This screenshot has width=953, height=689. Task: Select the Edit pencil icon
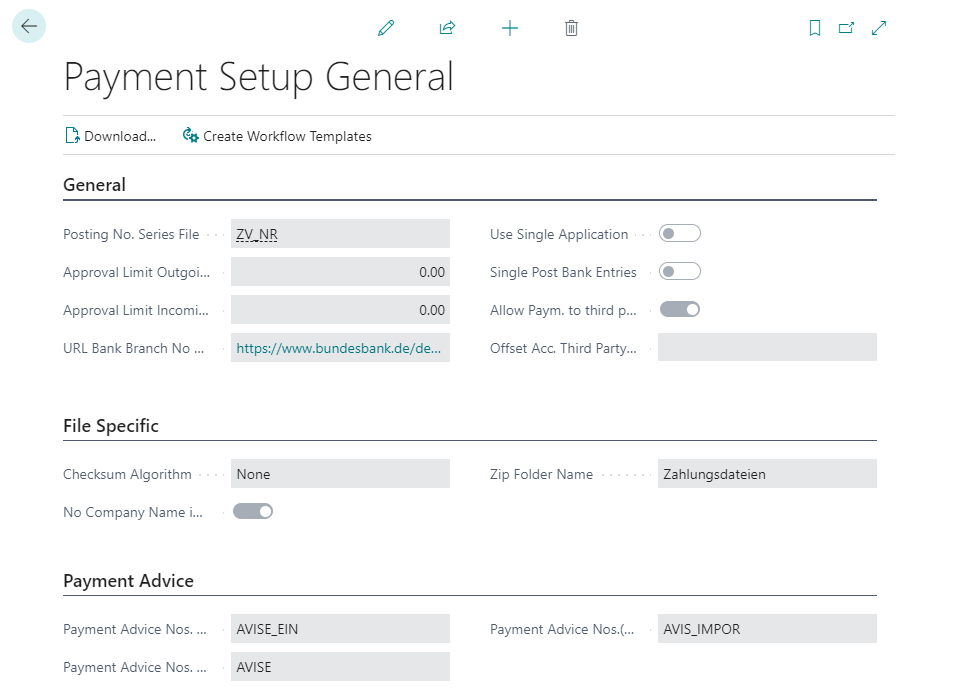[x=385, y=28]
